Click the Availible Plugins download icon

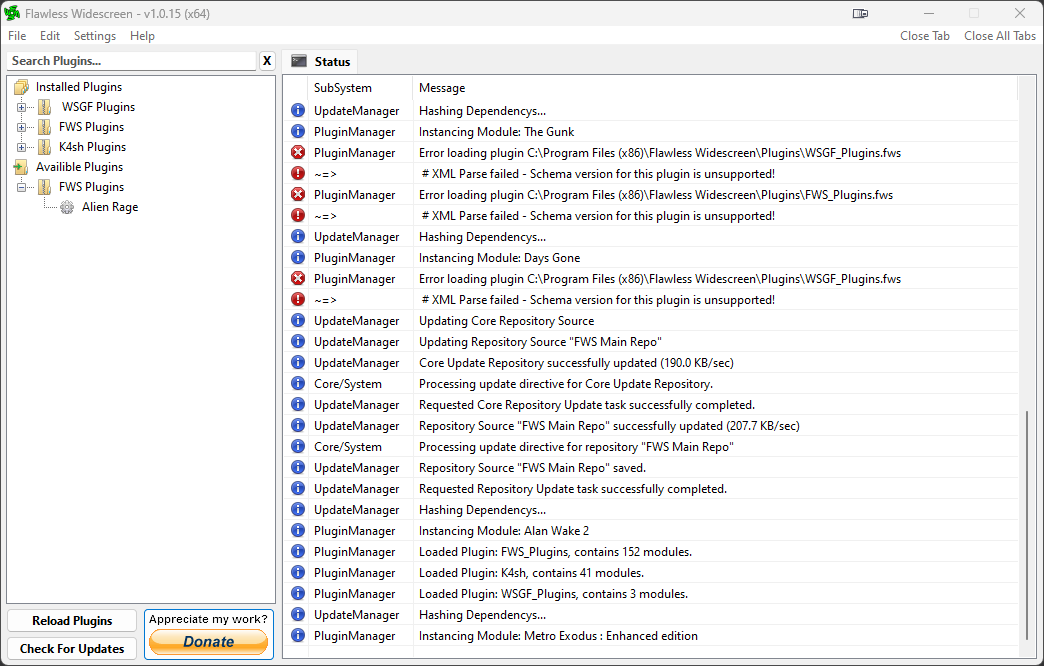[x=21, y=167]
